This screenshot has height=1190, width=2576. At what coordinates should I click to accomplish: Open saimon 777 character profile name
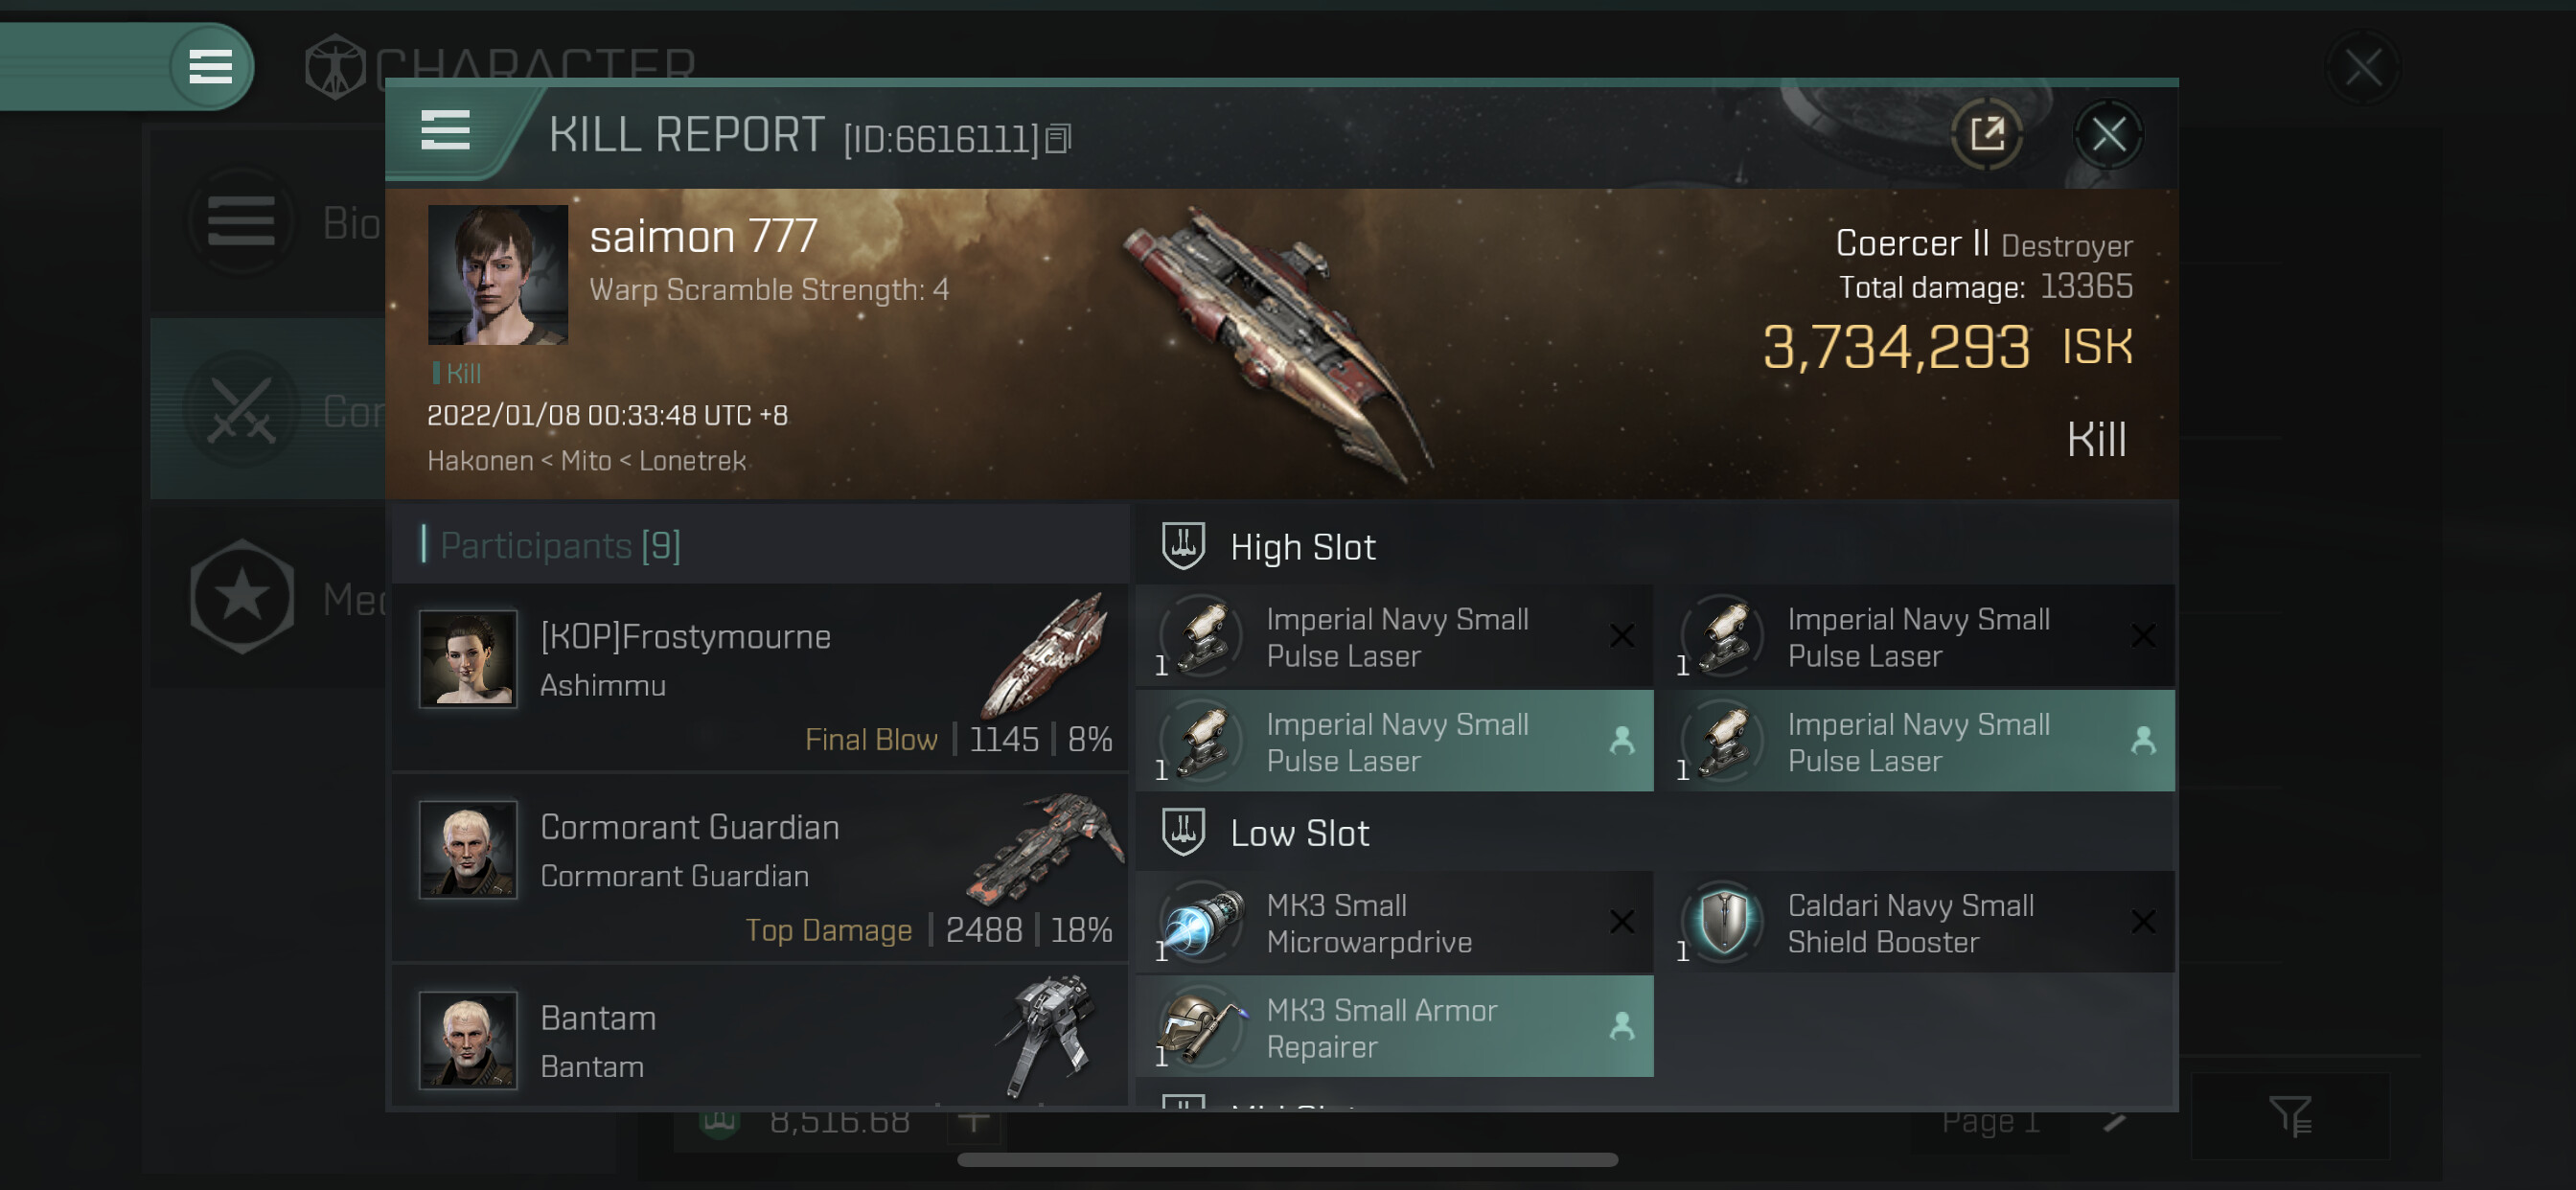pos(703,237)
